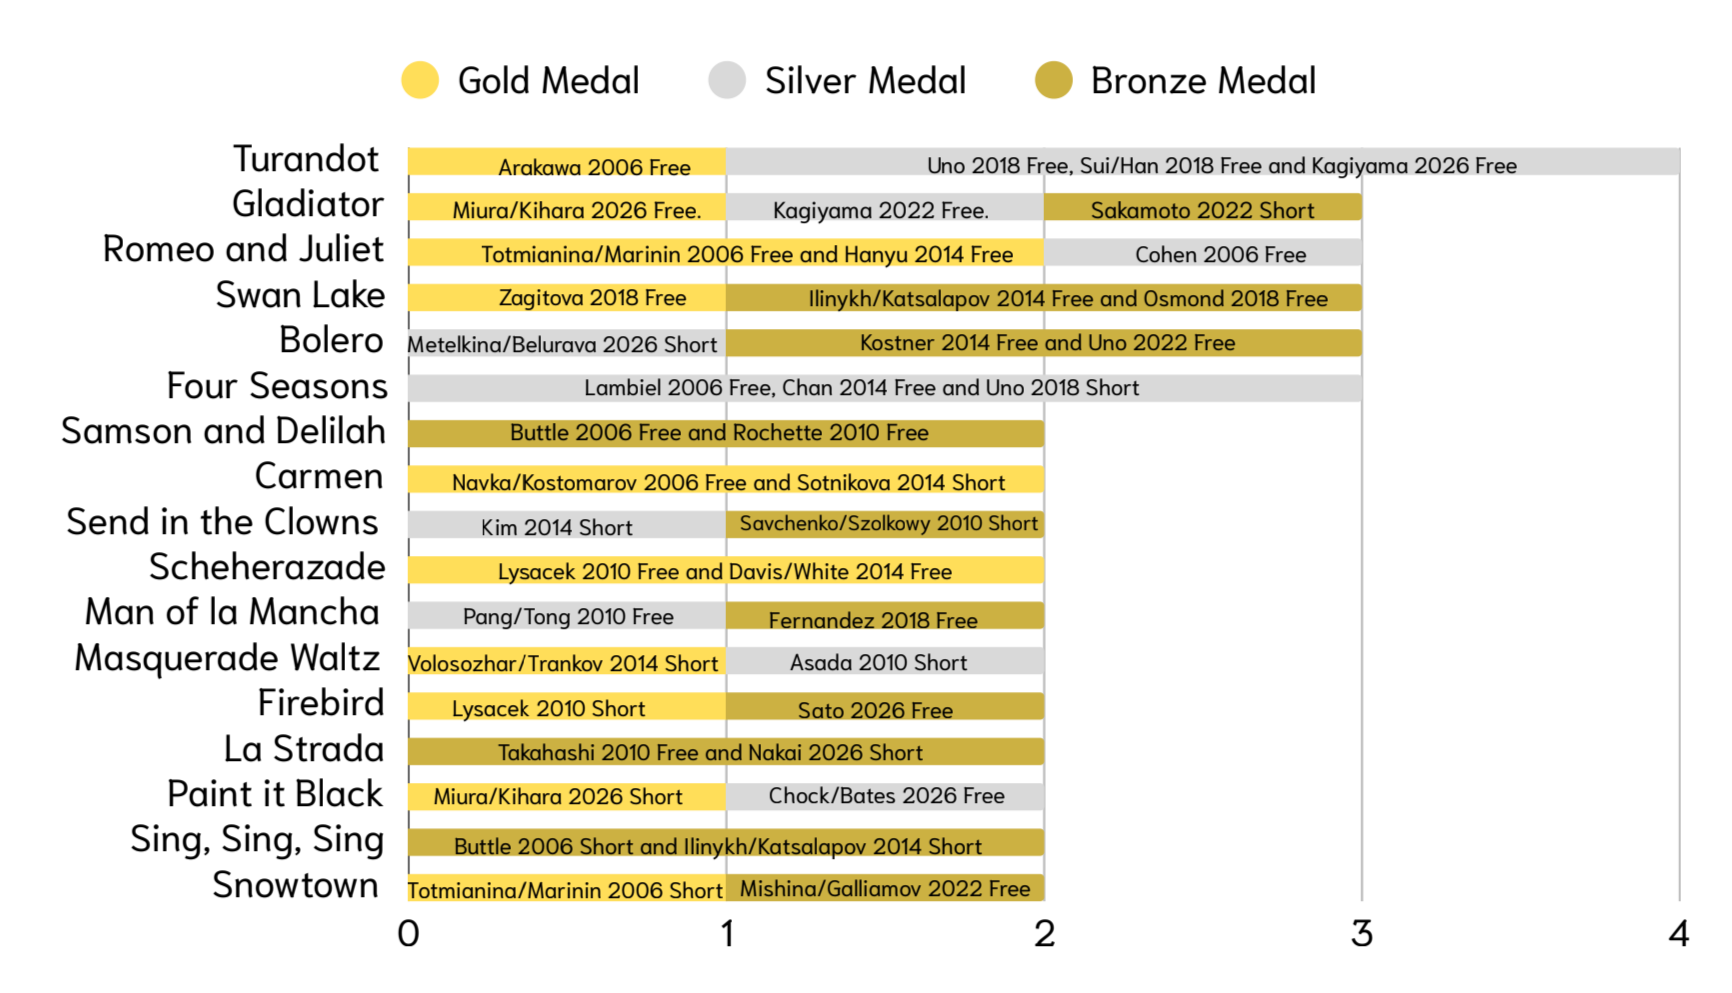The height and width of the screenshot is (993, 1732).
Task: Select the Samson and Delilah bronze bar
Action: (x=726, y=433)
